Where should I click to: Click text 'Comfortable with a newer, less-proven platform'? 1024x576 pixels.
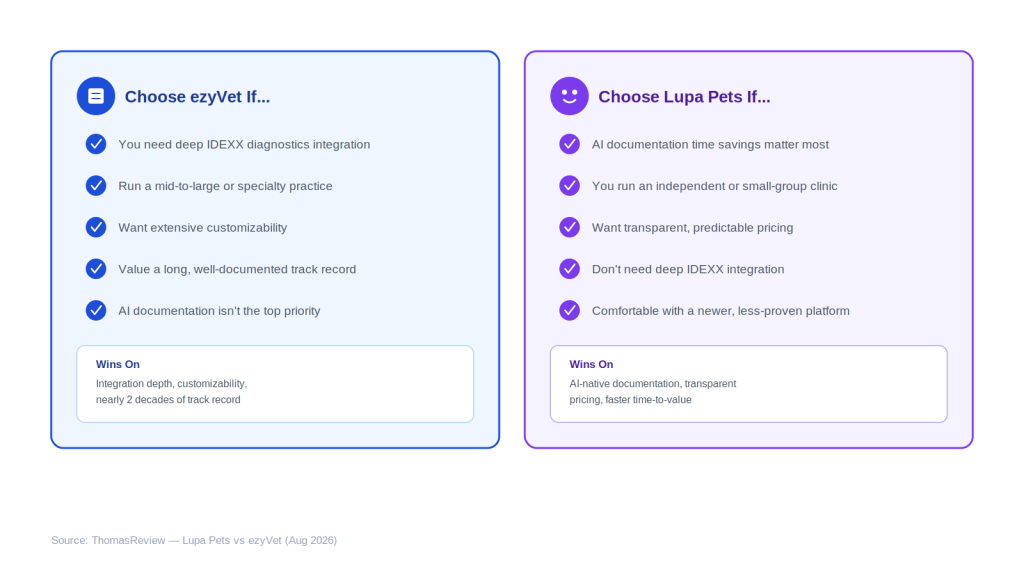(x=720, y=311)
